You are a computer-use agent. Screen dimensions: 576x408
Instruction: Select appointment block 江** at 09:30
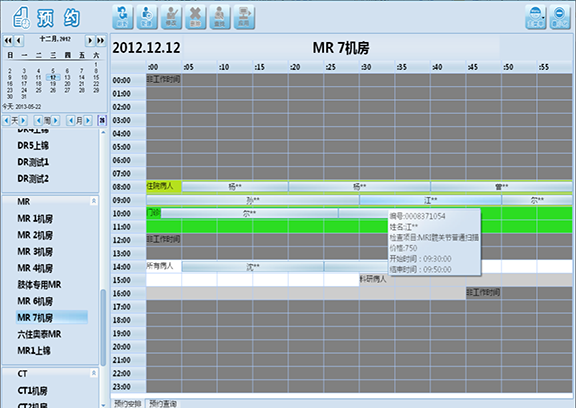pyautogui.click(x=431, y=200)
